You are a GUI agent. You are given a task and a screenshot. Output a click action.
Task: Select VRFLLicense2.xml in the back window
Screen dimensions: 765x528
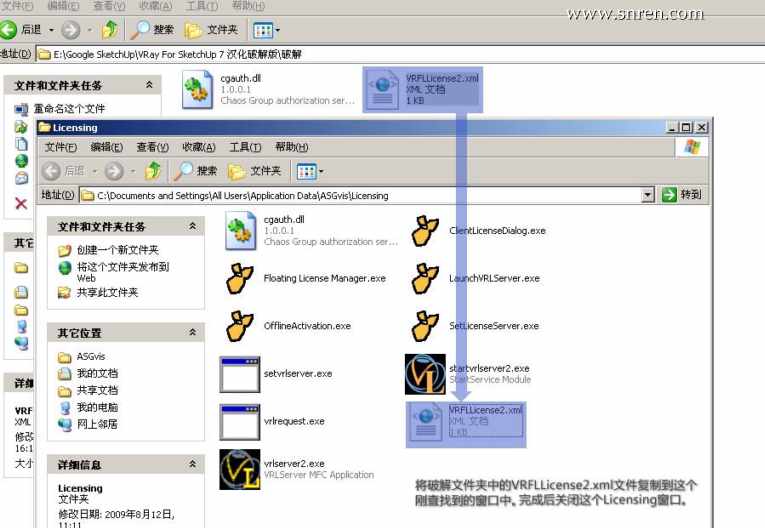tap(423, 89)
